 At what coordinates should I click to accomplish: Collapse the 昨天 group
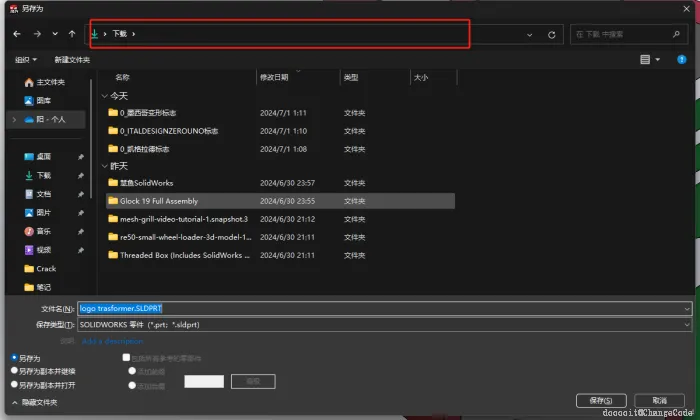(104, 166)
